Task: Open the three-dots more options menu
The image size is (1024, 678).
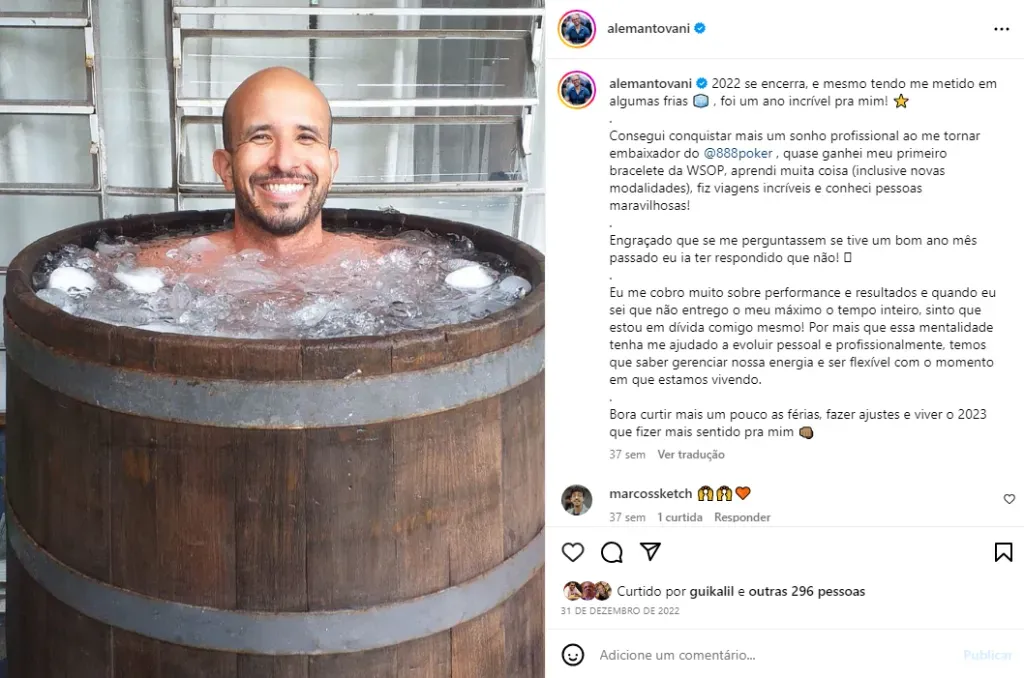Action: (1001, 29)
